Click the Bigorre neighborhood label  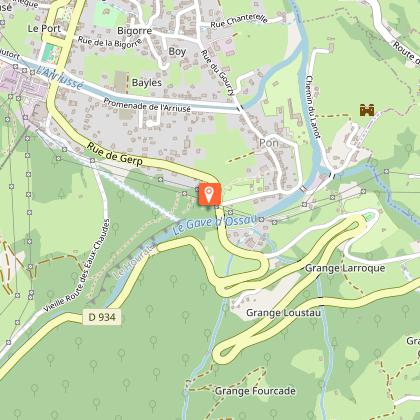pyautogui.click(x=134, y=31)
